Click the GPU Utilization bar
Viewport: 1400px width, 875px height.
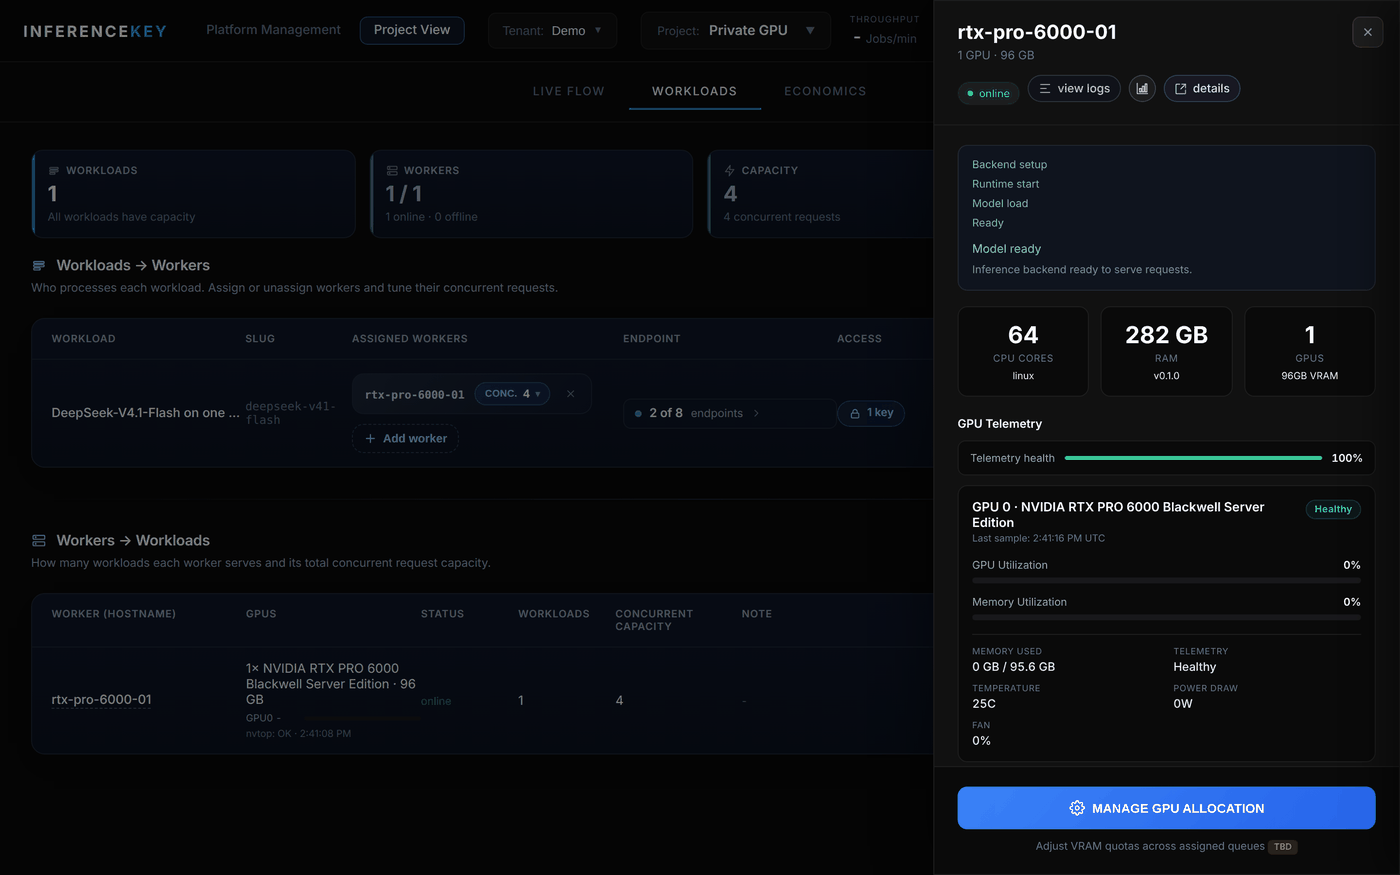point(1166,580)
